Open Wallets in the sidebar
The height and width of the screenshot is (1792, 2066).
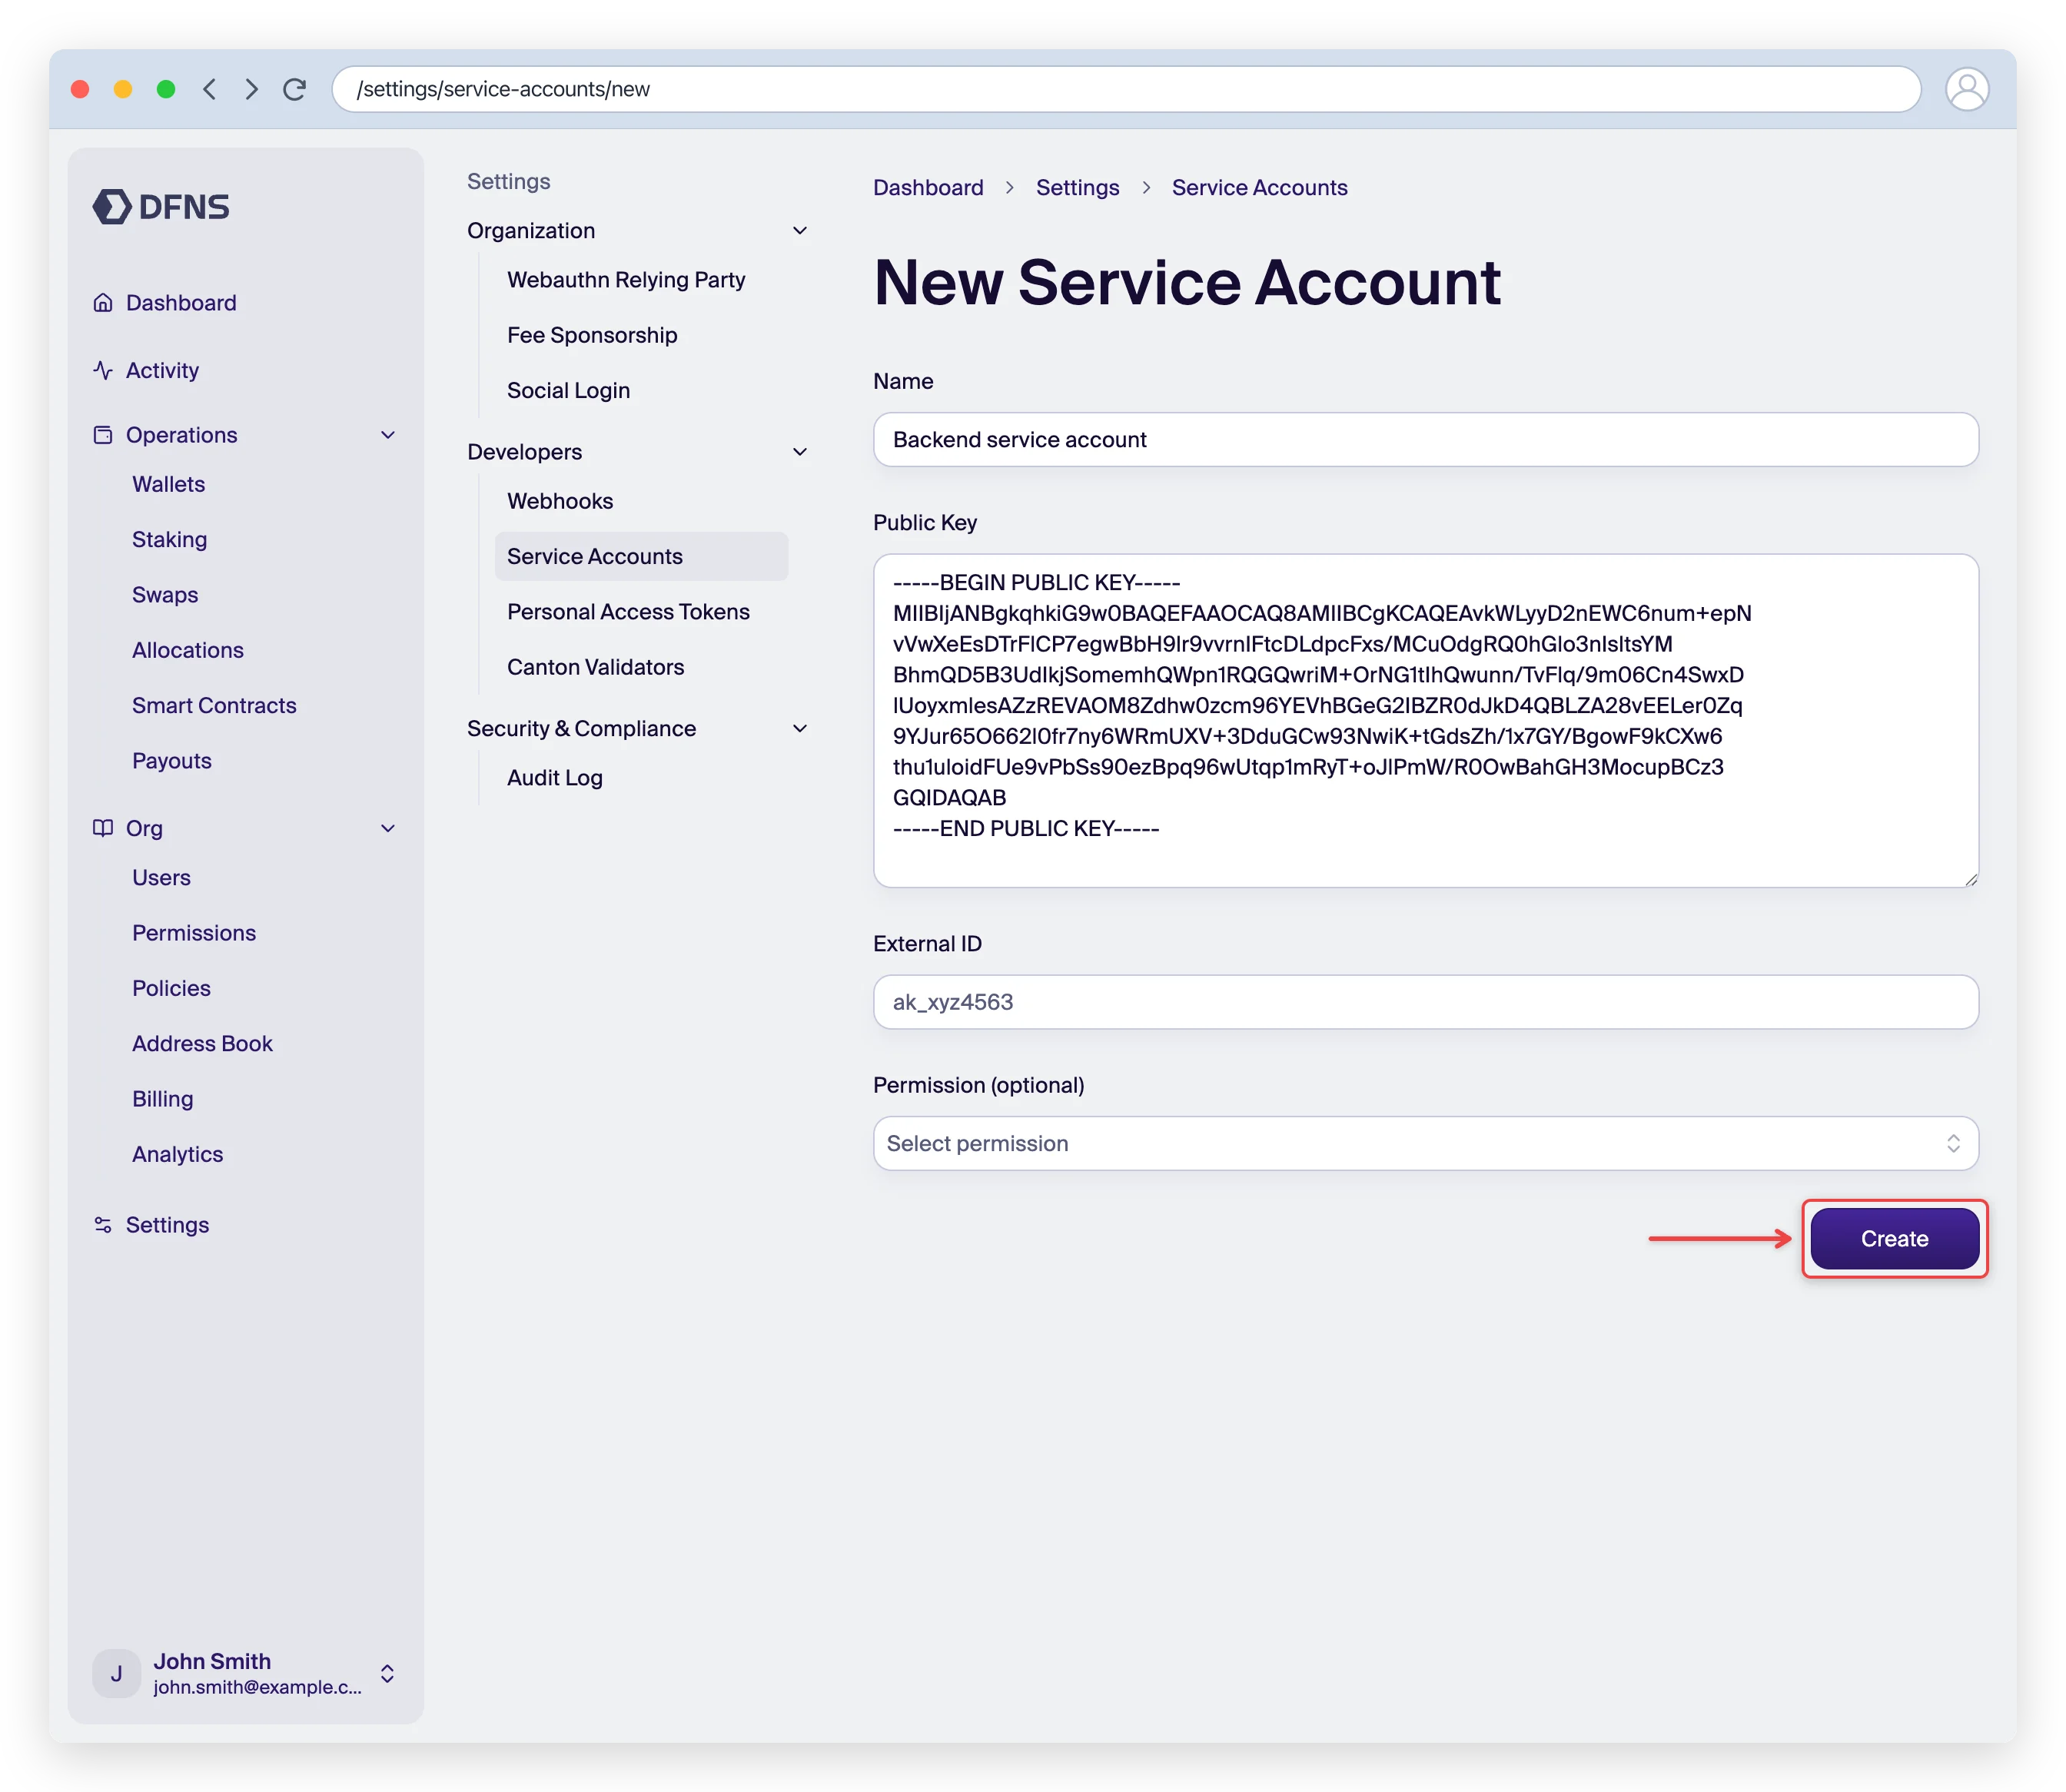[169, 484]
